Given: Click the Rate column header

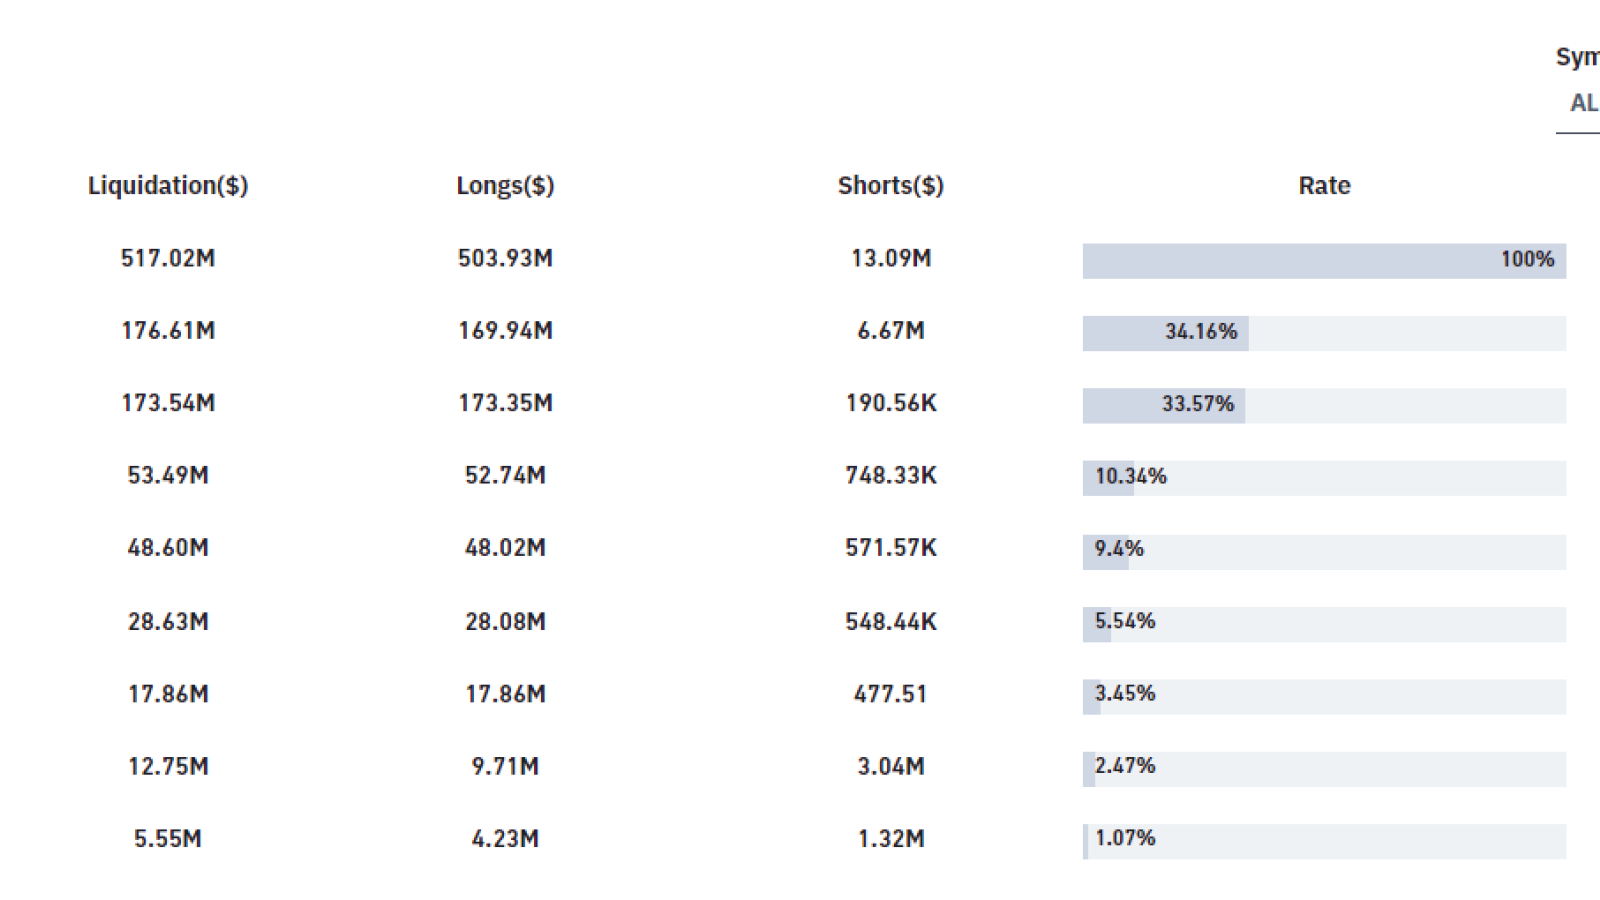Looking at the screenshot, I should point(1324,186).
